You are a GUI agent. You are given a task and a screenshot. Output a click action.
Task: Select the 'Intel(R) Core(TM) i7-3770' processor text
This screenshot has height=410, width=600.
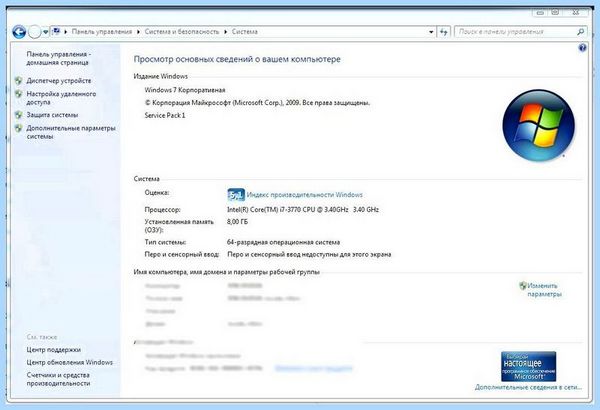point(303,209)
